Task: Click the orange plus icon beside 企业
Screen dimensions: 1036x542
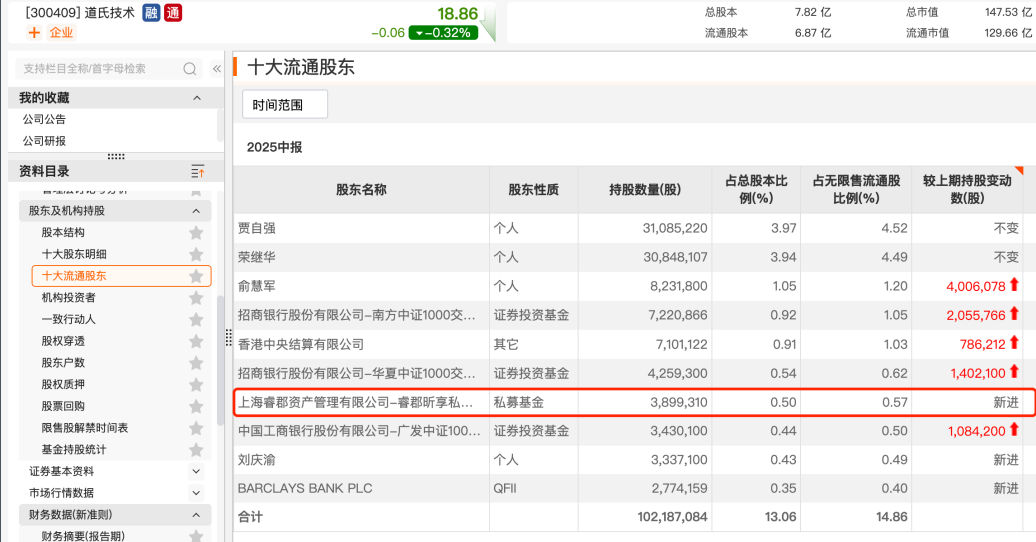Action: pos(34,32)
